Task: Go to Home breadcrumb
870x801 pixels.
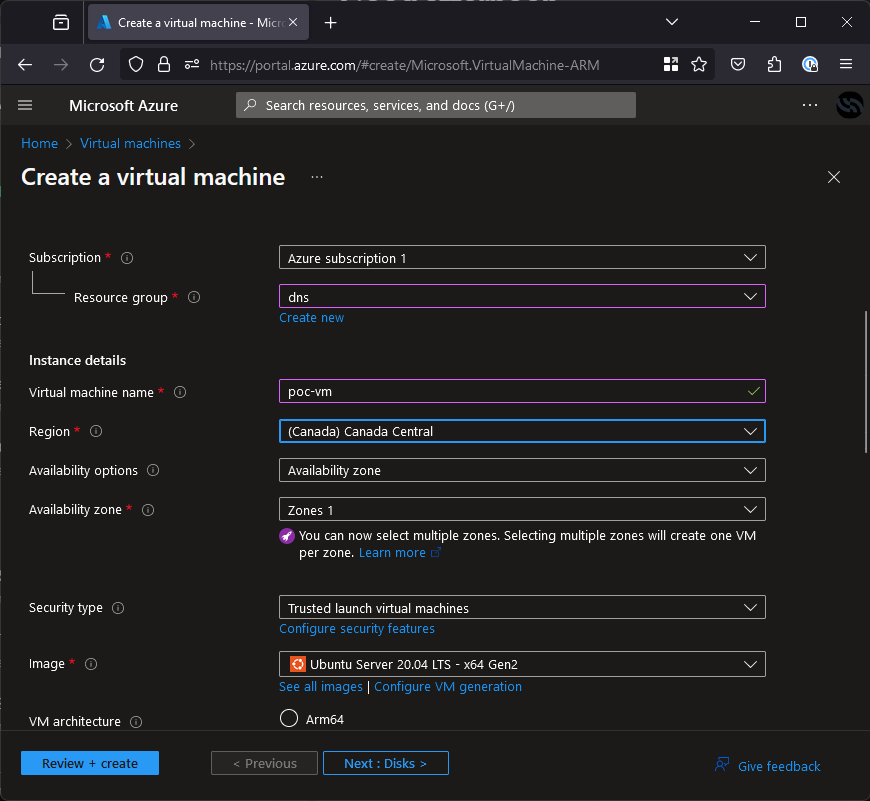Action: pyautogui.click(x=39, y=143)
